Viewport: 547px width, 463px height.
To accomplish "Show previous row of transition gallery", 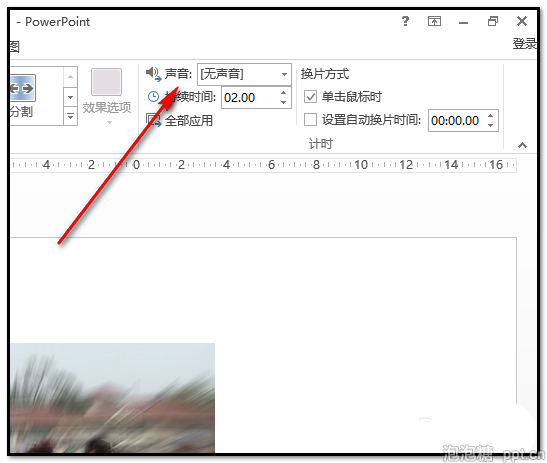I will (70, 76).
